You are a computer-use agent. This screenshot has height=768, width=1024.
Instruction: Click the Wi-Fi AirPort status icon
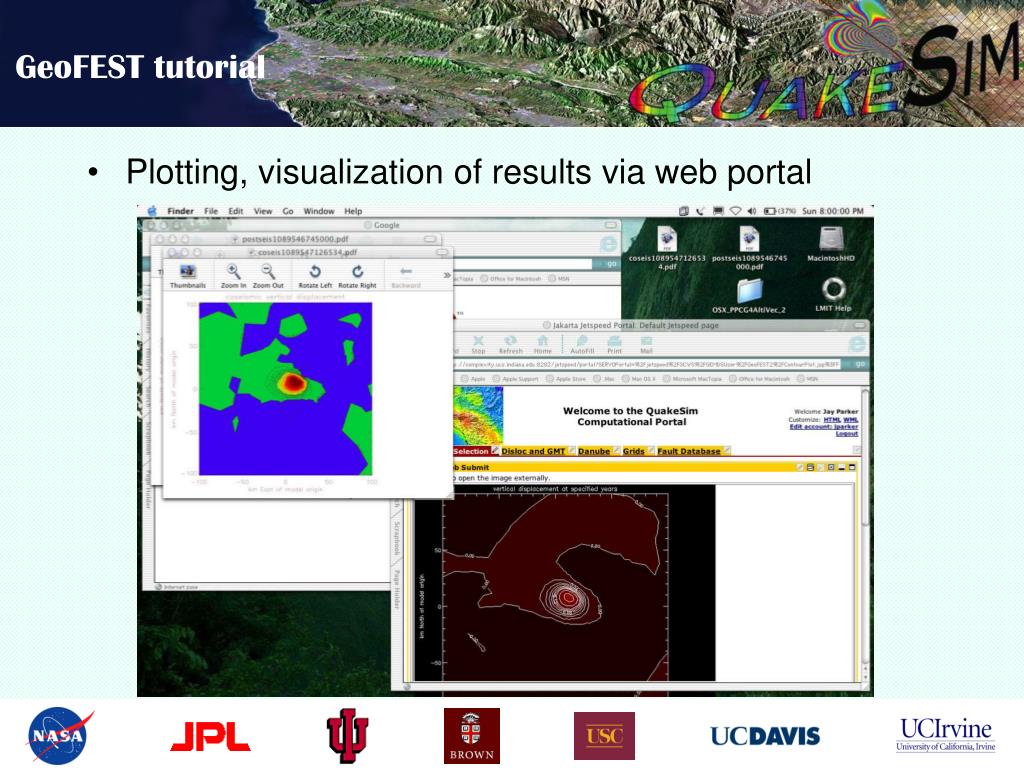(x=735, y=211)
